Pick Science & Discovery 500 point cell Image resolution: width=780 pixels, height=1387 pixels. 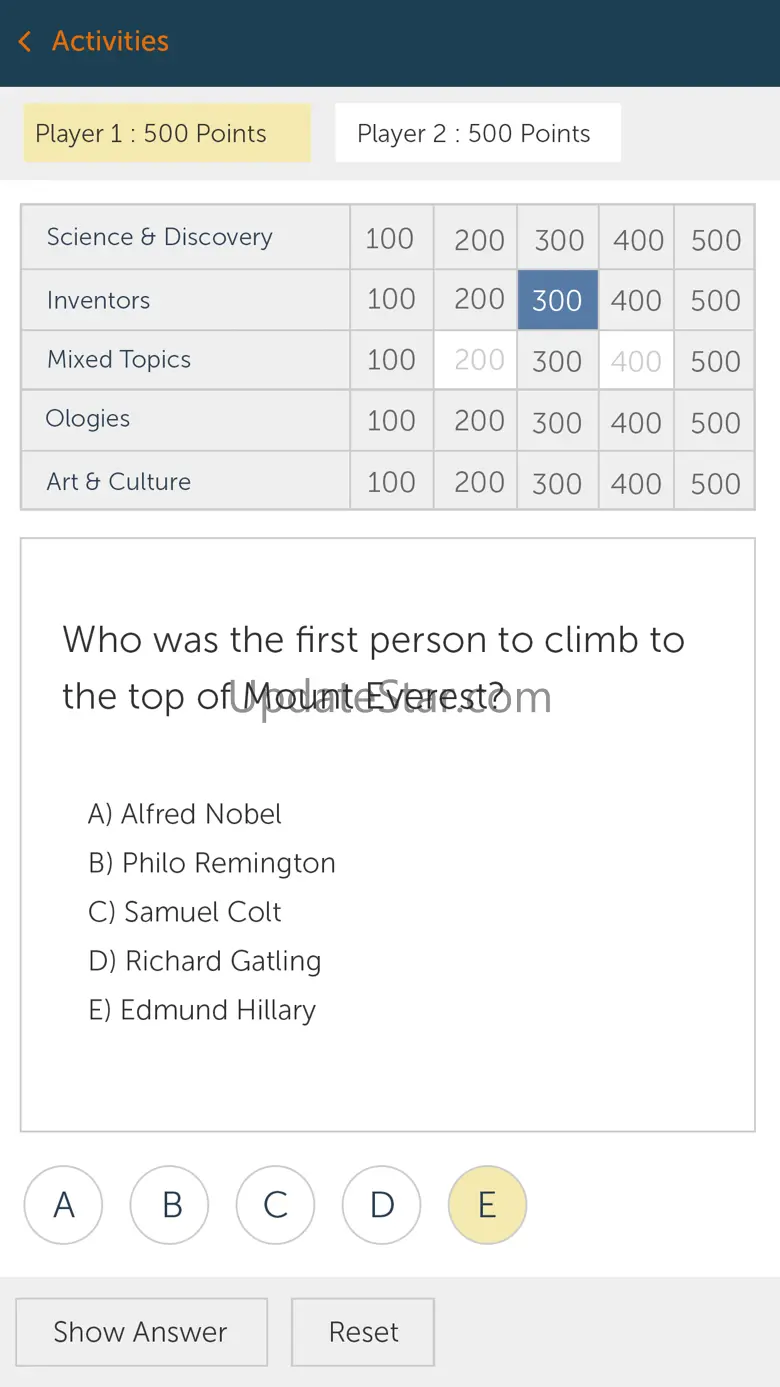coord(715,238)
